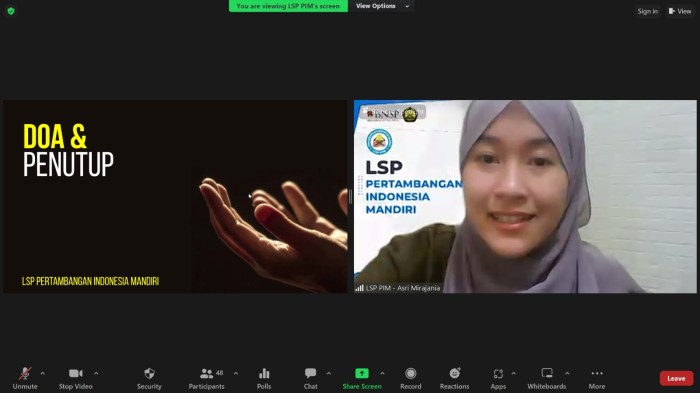
Task: Open the View Options dropdown
Action: pyautogui.click(x=382, y=6)
